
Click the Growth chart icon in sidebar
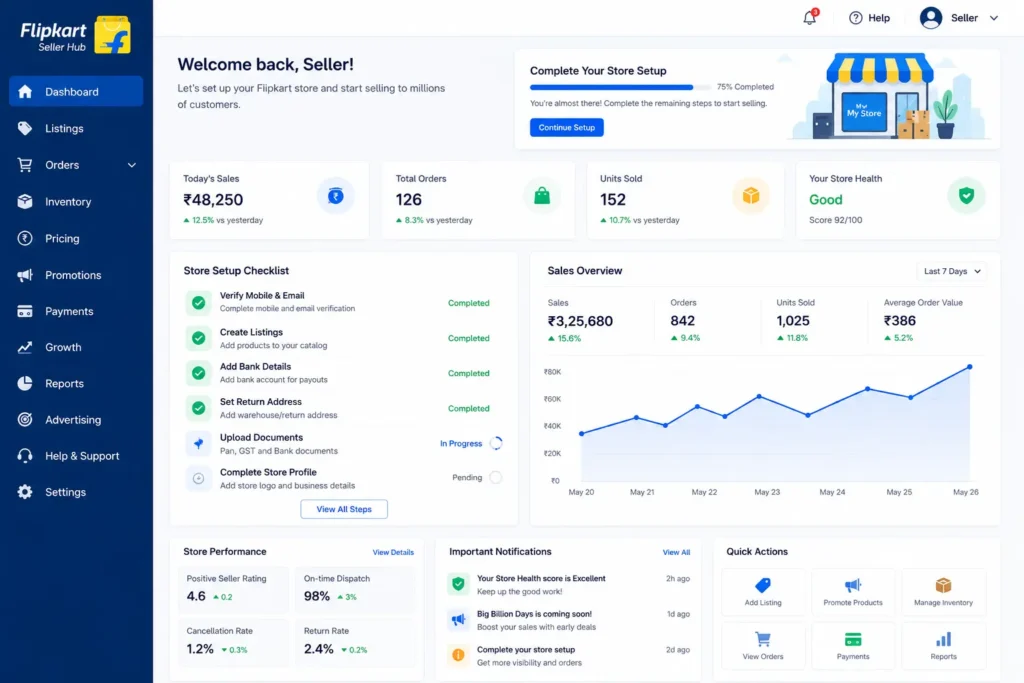click(25, 347)
